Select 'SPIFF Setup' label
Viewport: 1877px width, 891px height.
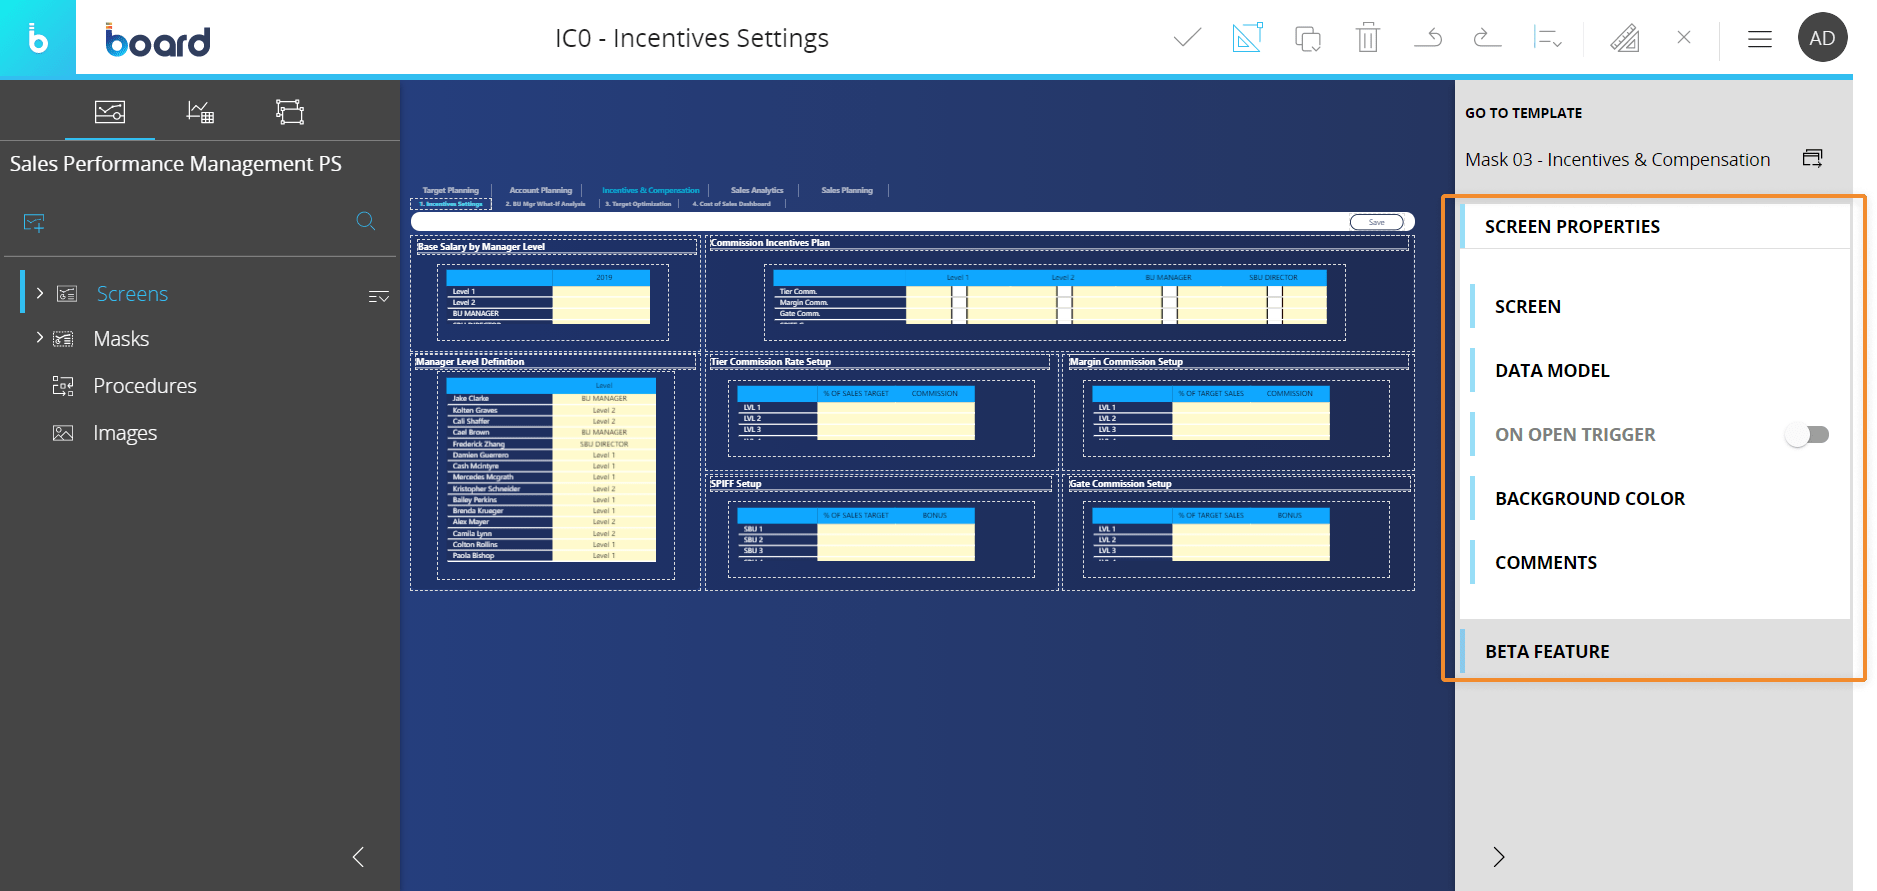coord(736,484)
